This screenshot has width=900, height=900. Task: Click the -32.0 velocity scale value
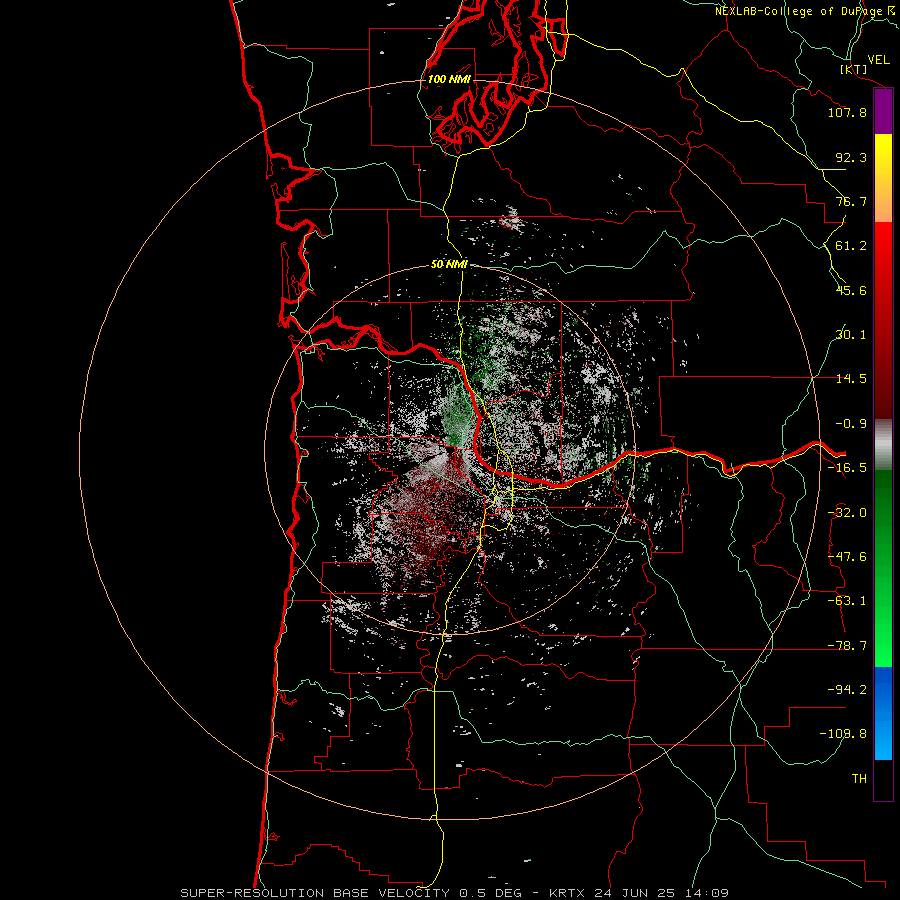(x=847, y=513)
